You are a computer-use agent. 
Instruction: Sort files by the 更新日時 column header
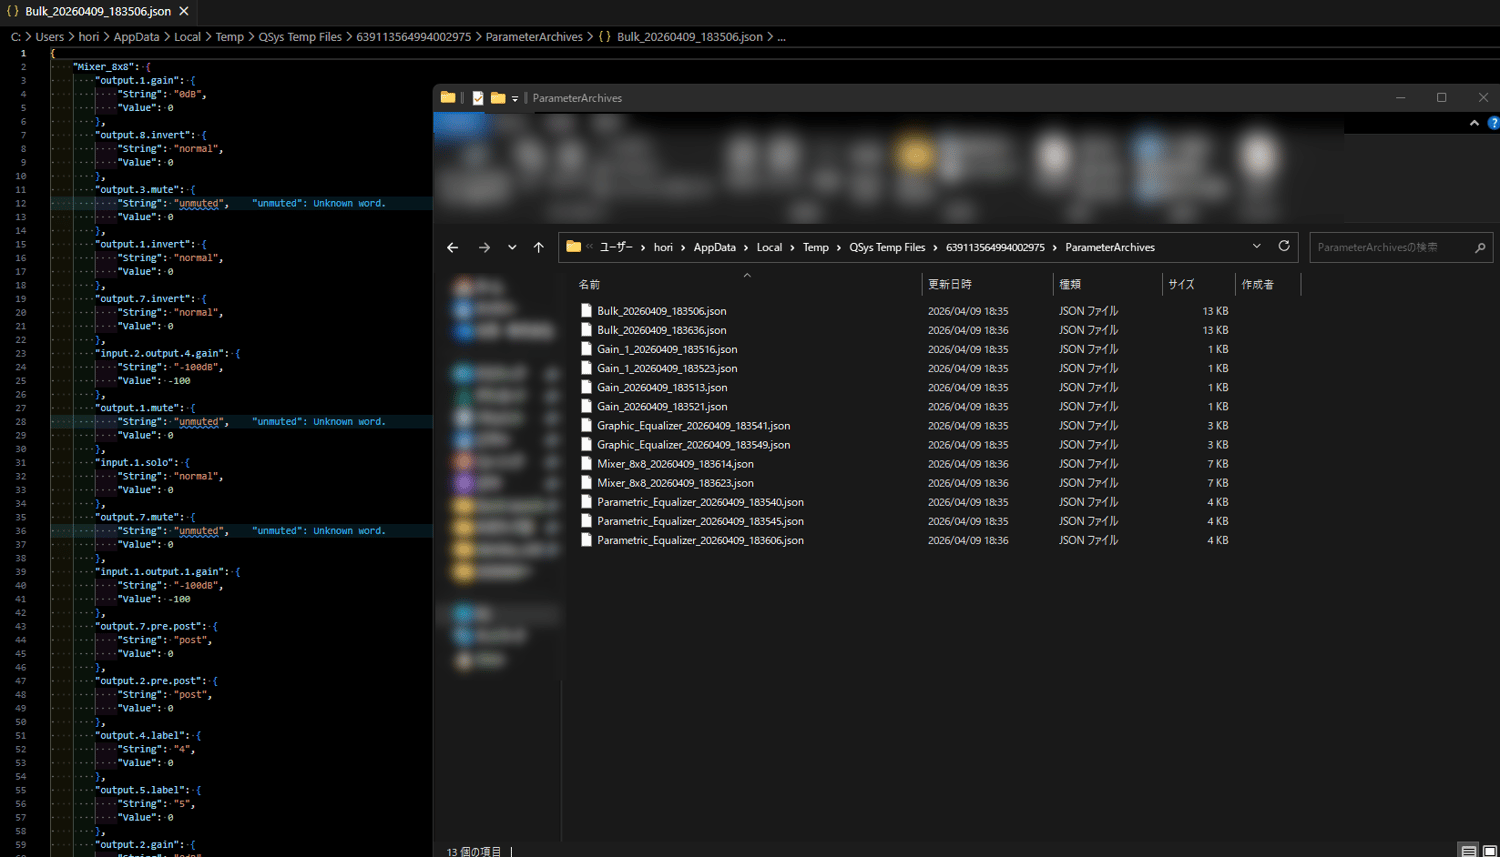point(987,285)
